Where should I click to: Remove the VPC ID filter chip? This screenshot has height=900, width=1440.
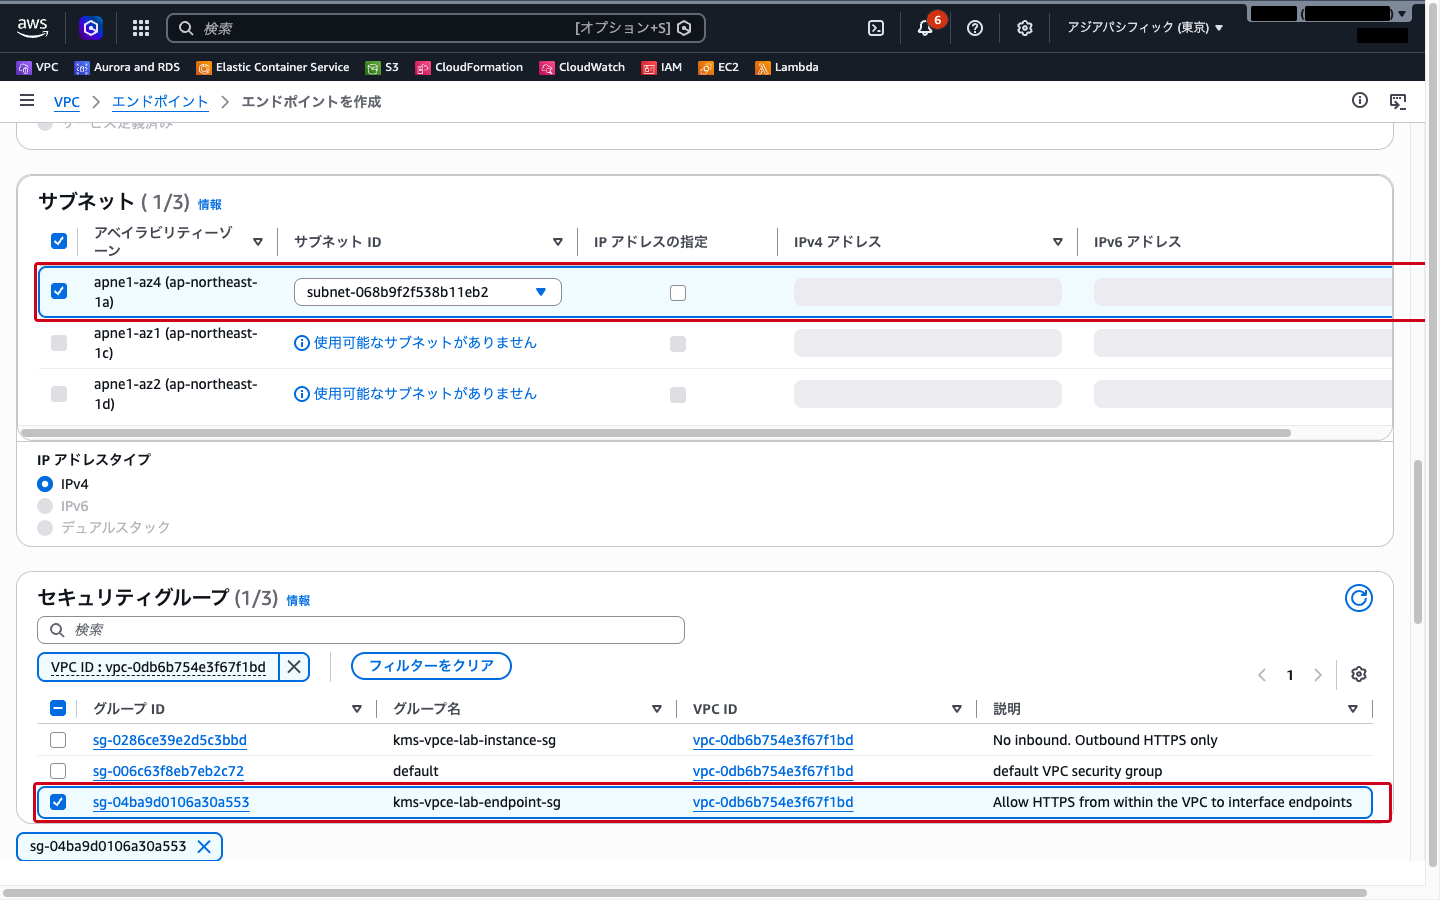pyautogui.click(x=294, y=667)
